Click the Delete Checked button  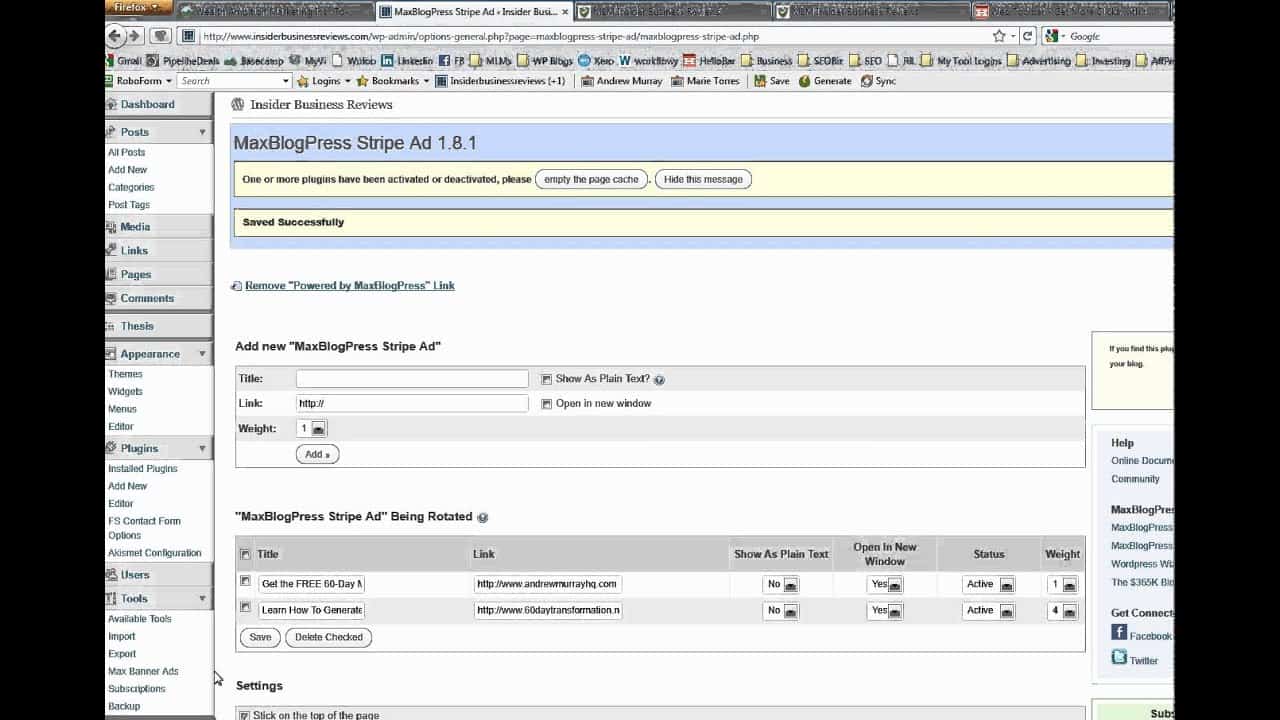tap(329, 637)
